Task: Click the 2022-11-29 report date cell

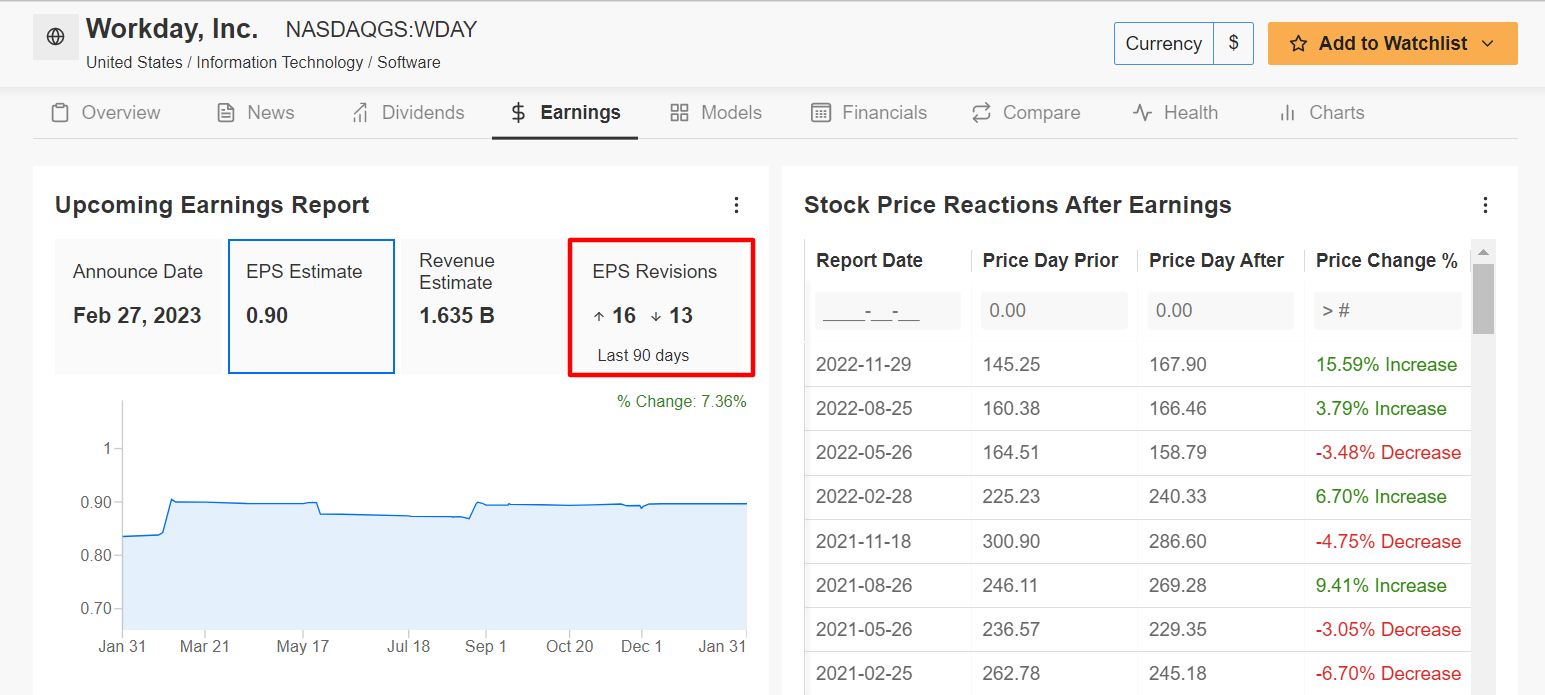Action: point(864,365)
